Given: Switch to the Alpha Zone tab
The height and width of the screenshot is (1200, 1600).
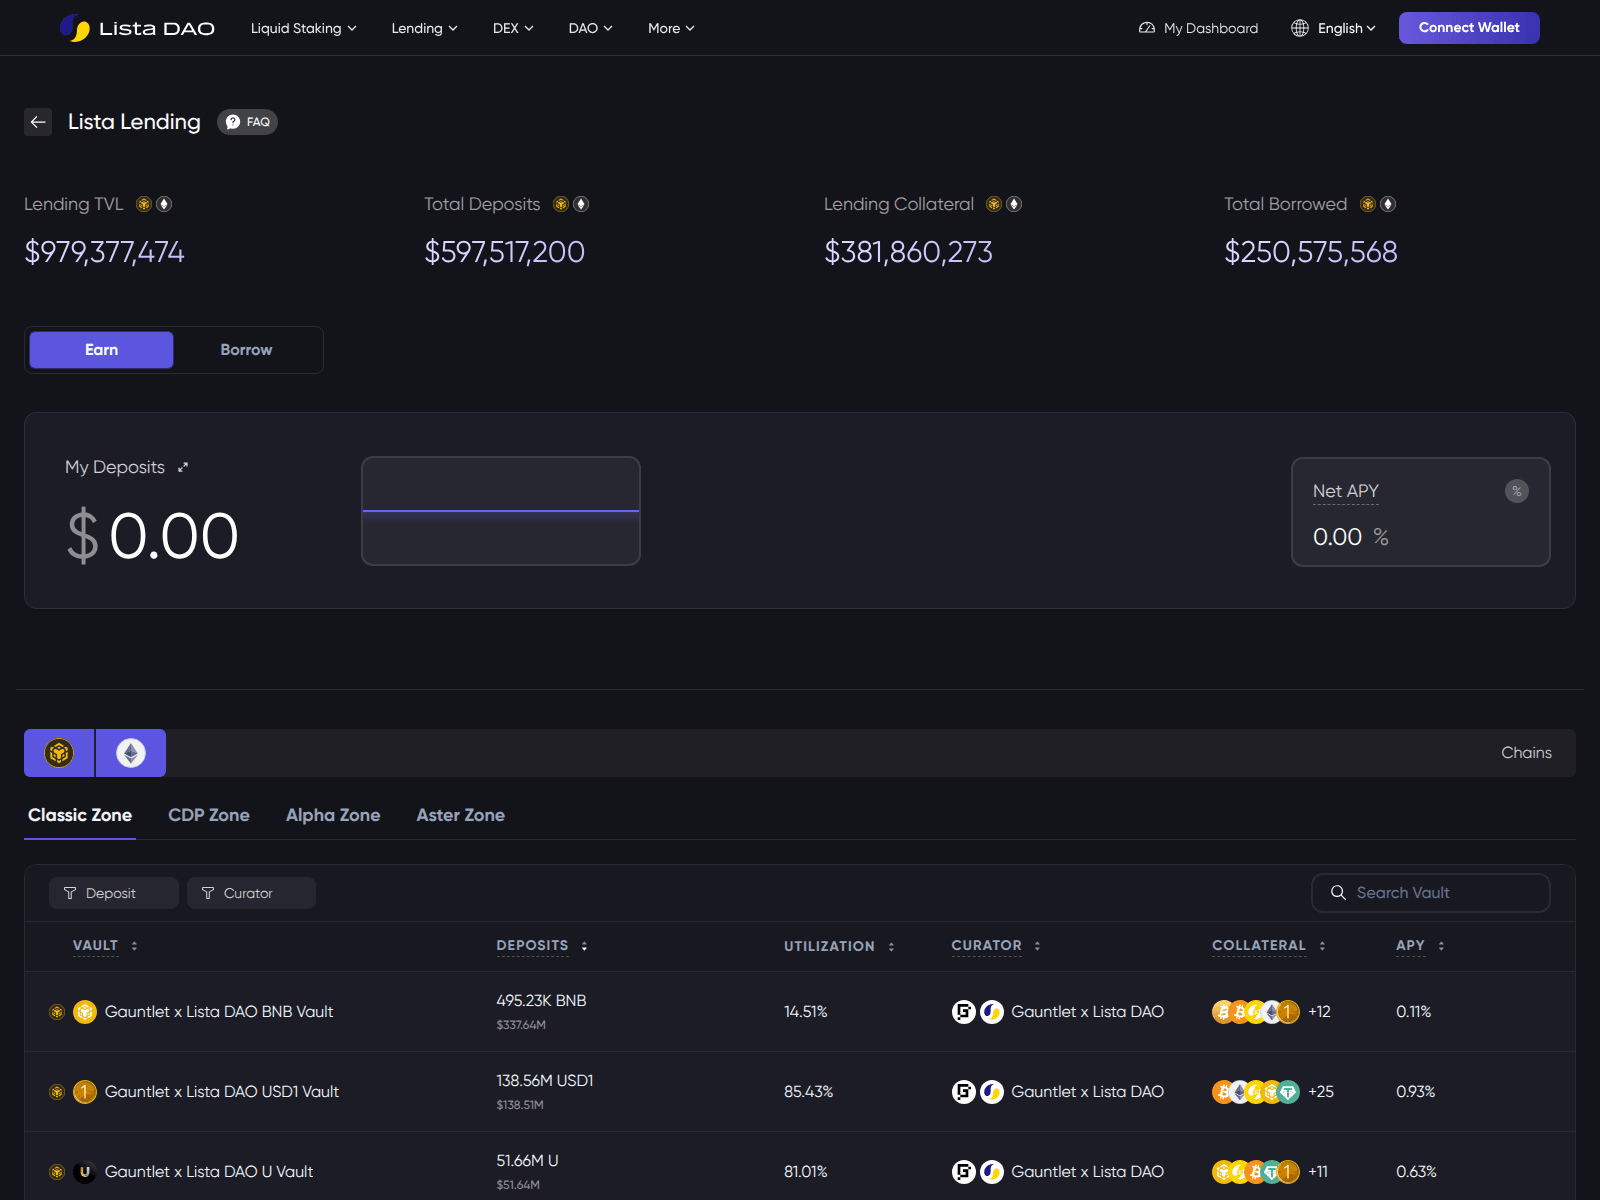Looking at the screenshot, I should click(333, 815).
